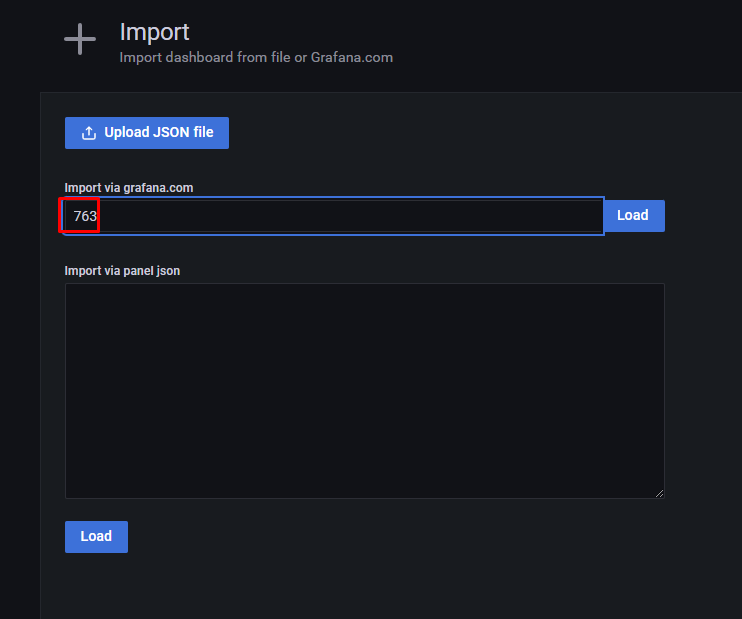This screenshot has width=742, height=619.
Task: Click the plus icon beside the Import title
Action: point(80,39)
